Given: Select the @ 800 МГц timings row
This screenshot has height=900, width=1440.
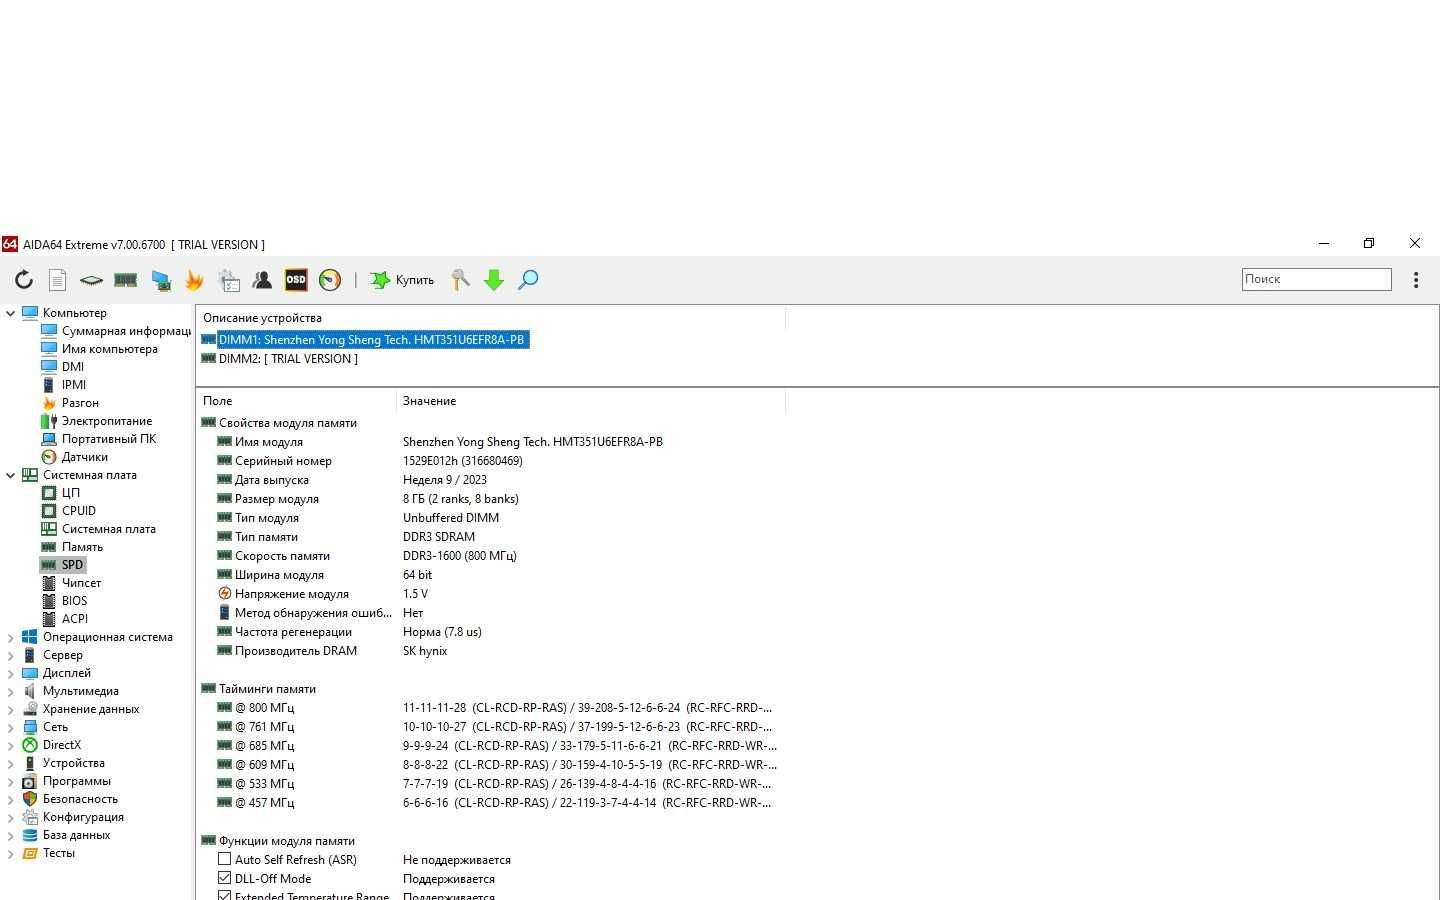Looking at the screenshot, I should click(x=490, y=708).
